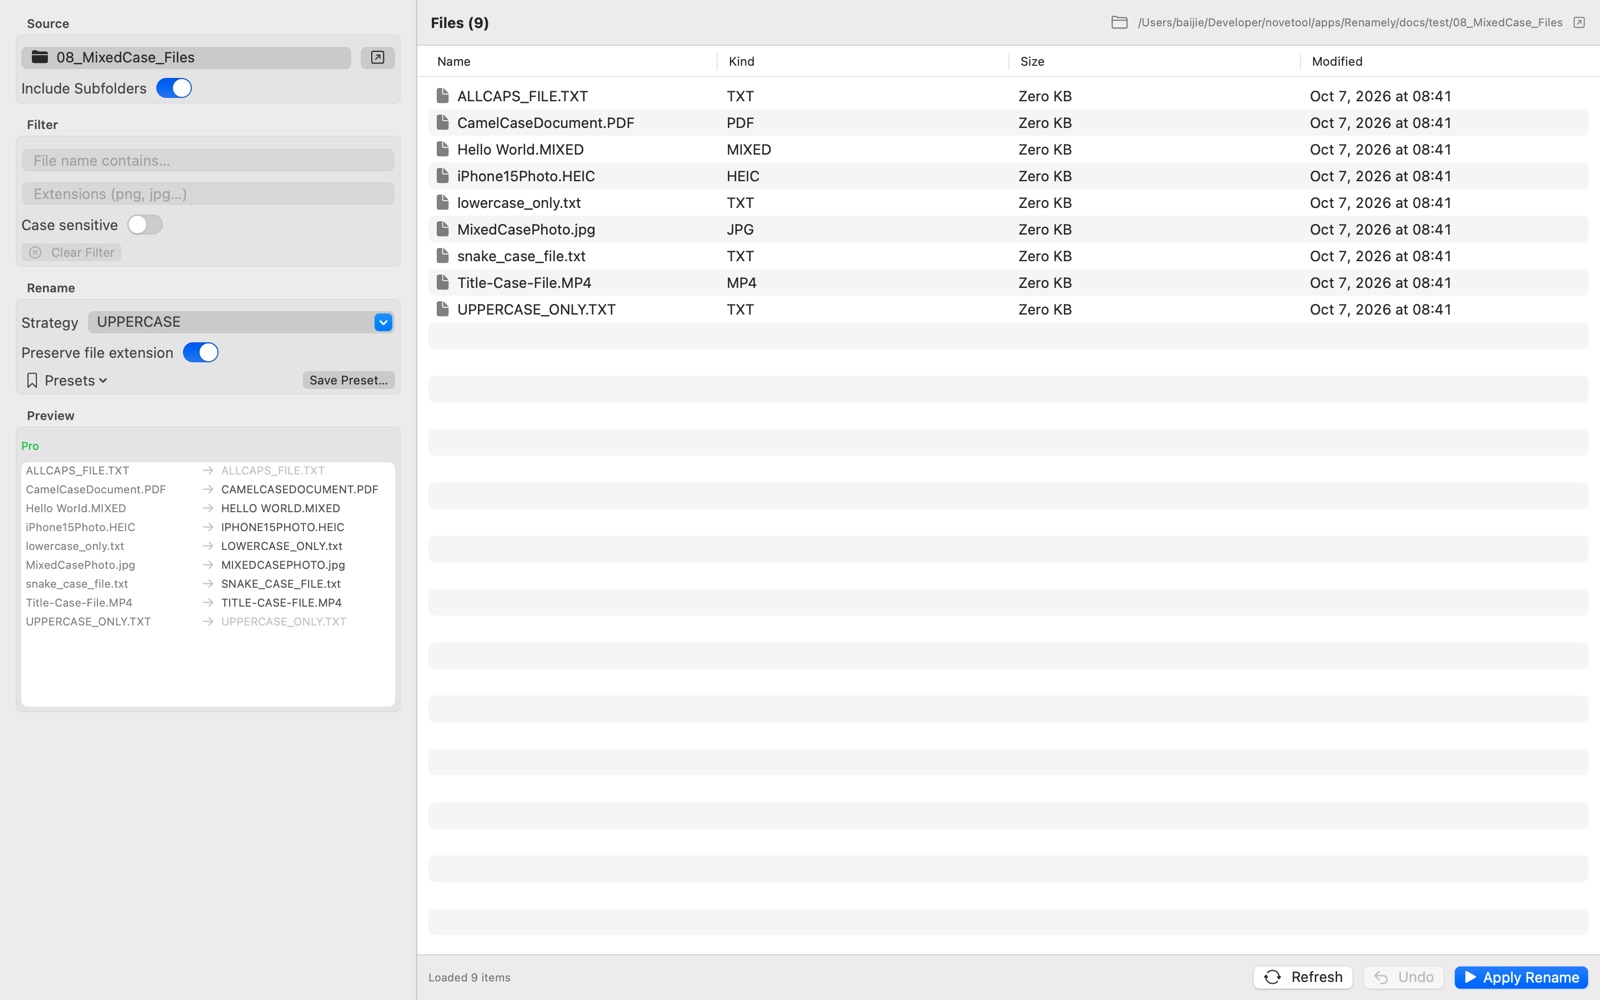Image resolution: width=1600 pixels, height=1000 pixels.
Task: Sort files by Name column header
Action: pyautogui.click(x=454, y=61)
